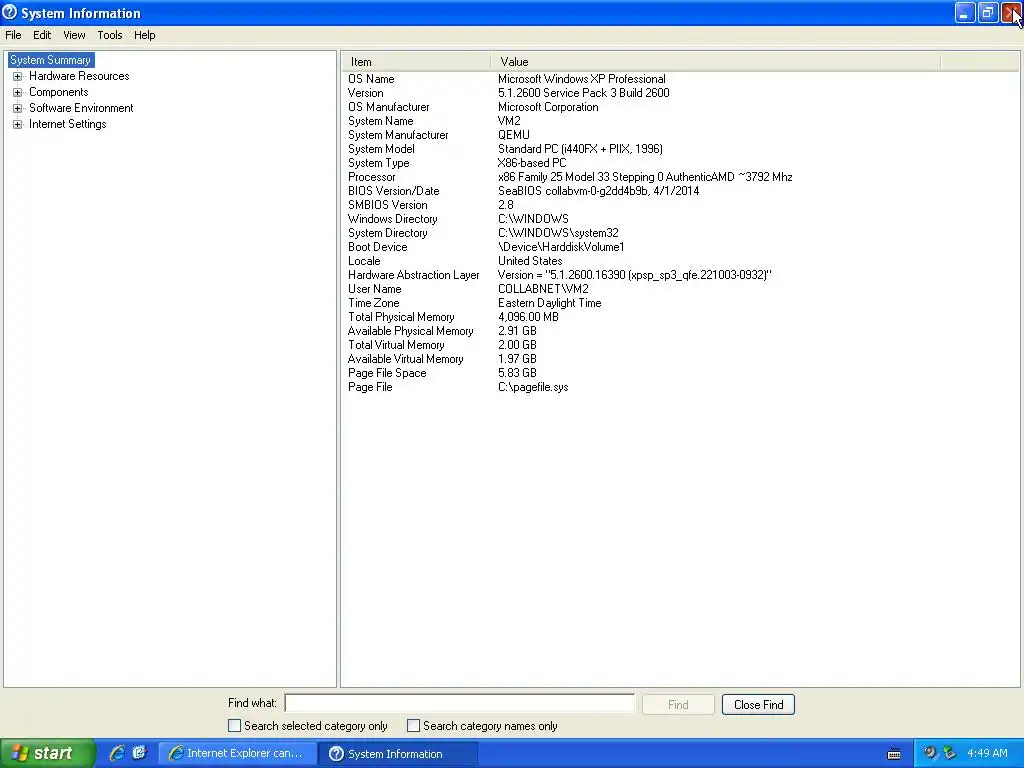The image size is (1024, 768).
Task: Click System Information taskbar button
Action: click(x=398, y=754)
